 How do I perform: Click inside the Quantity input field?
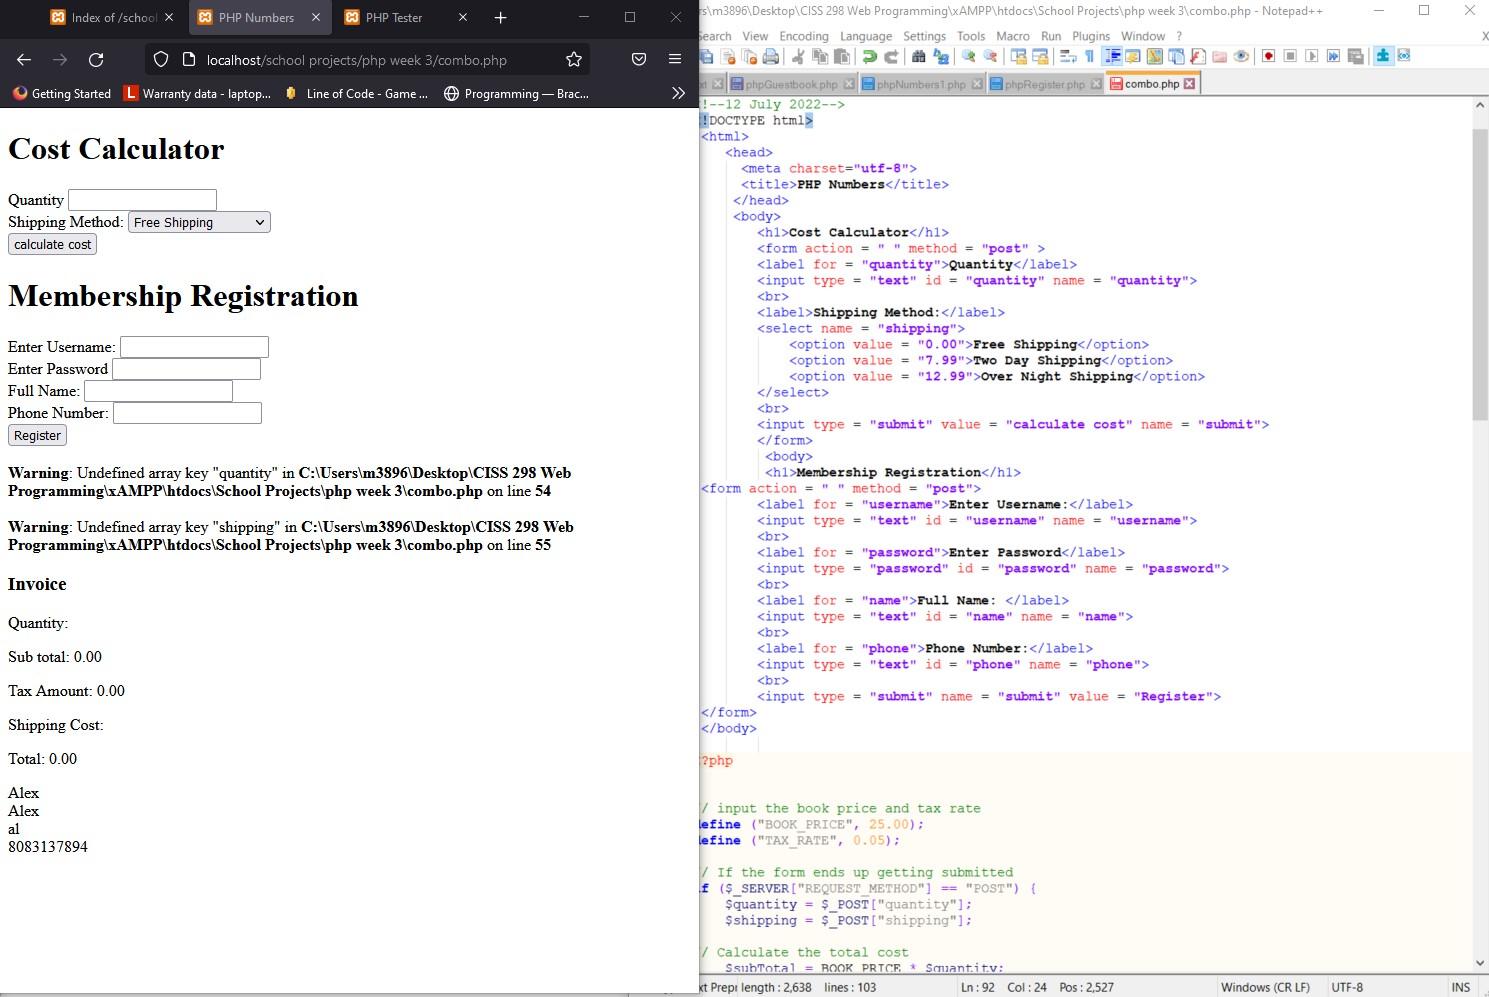tap(141, 199)
